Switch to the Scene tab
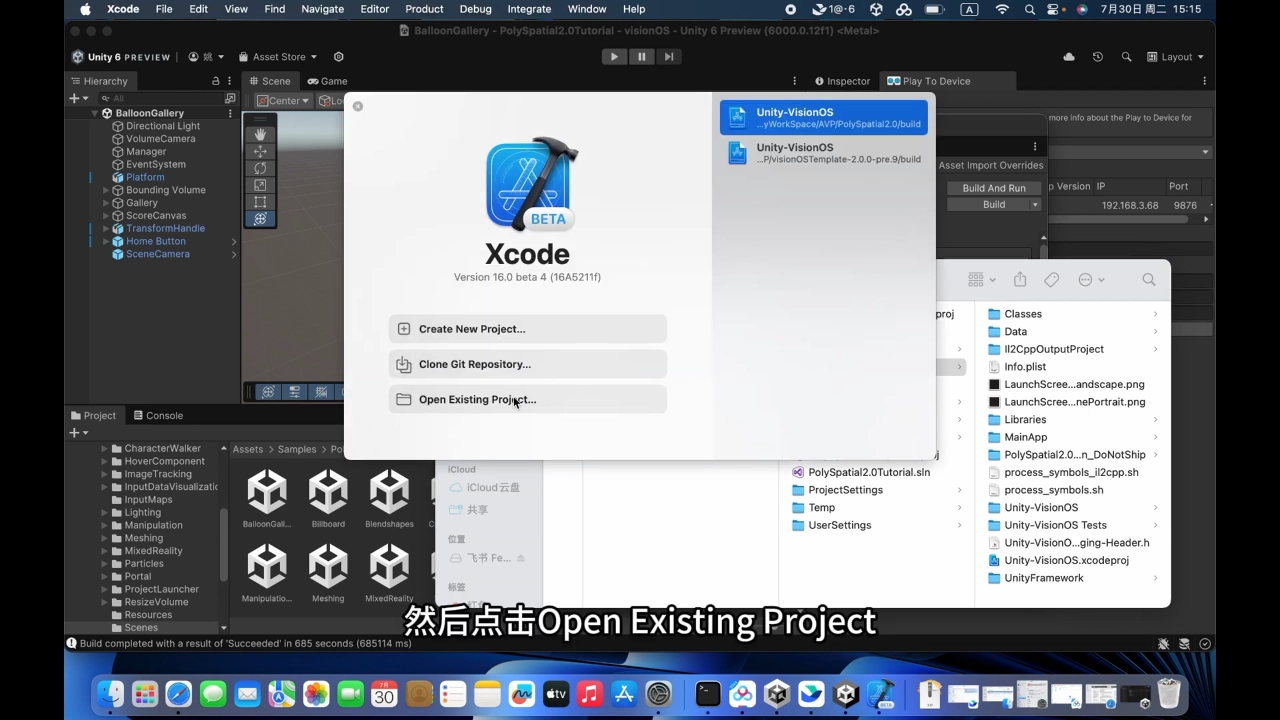The height and width of the screenshot is (720, 1280). (270, 81)
